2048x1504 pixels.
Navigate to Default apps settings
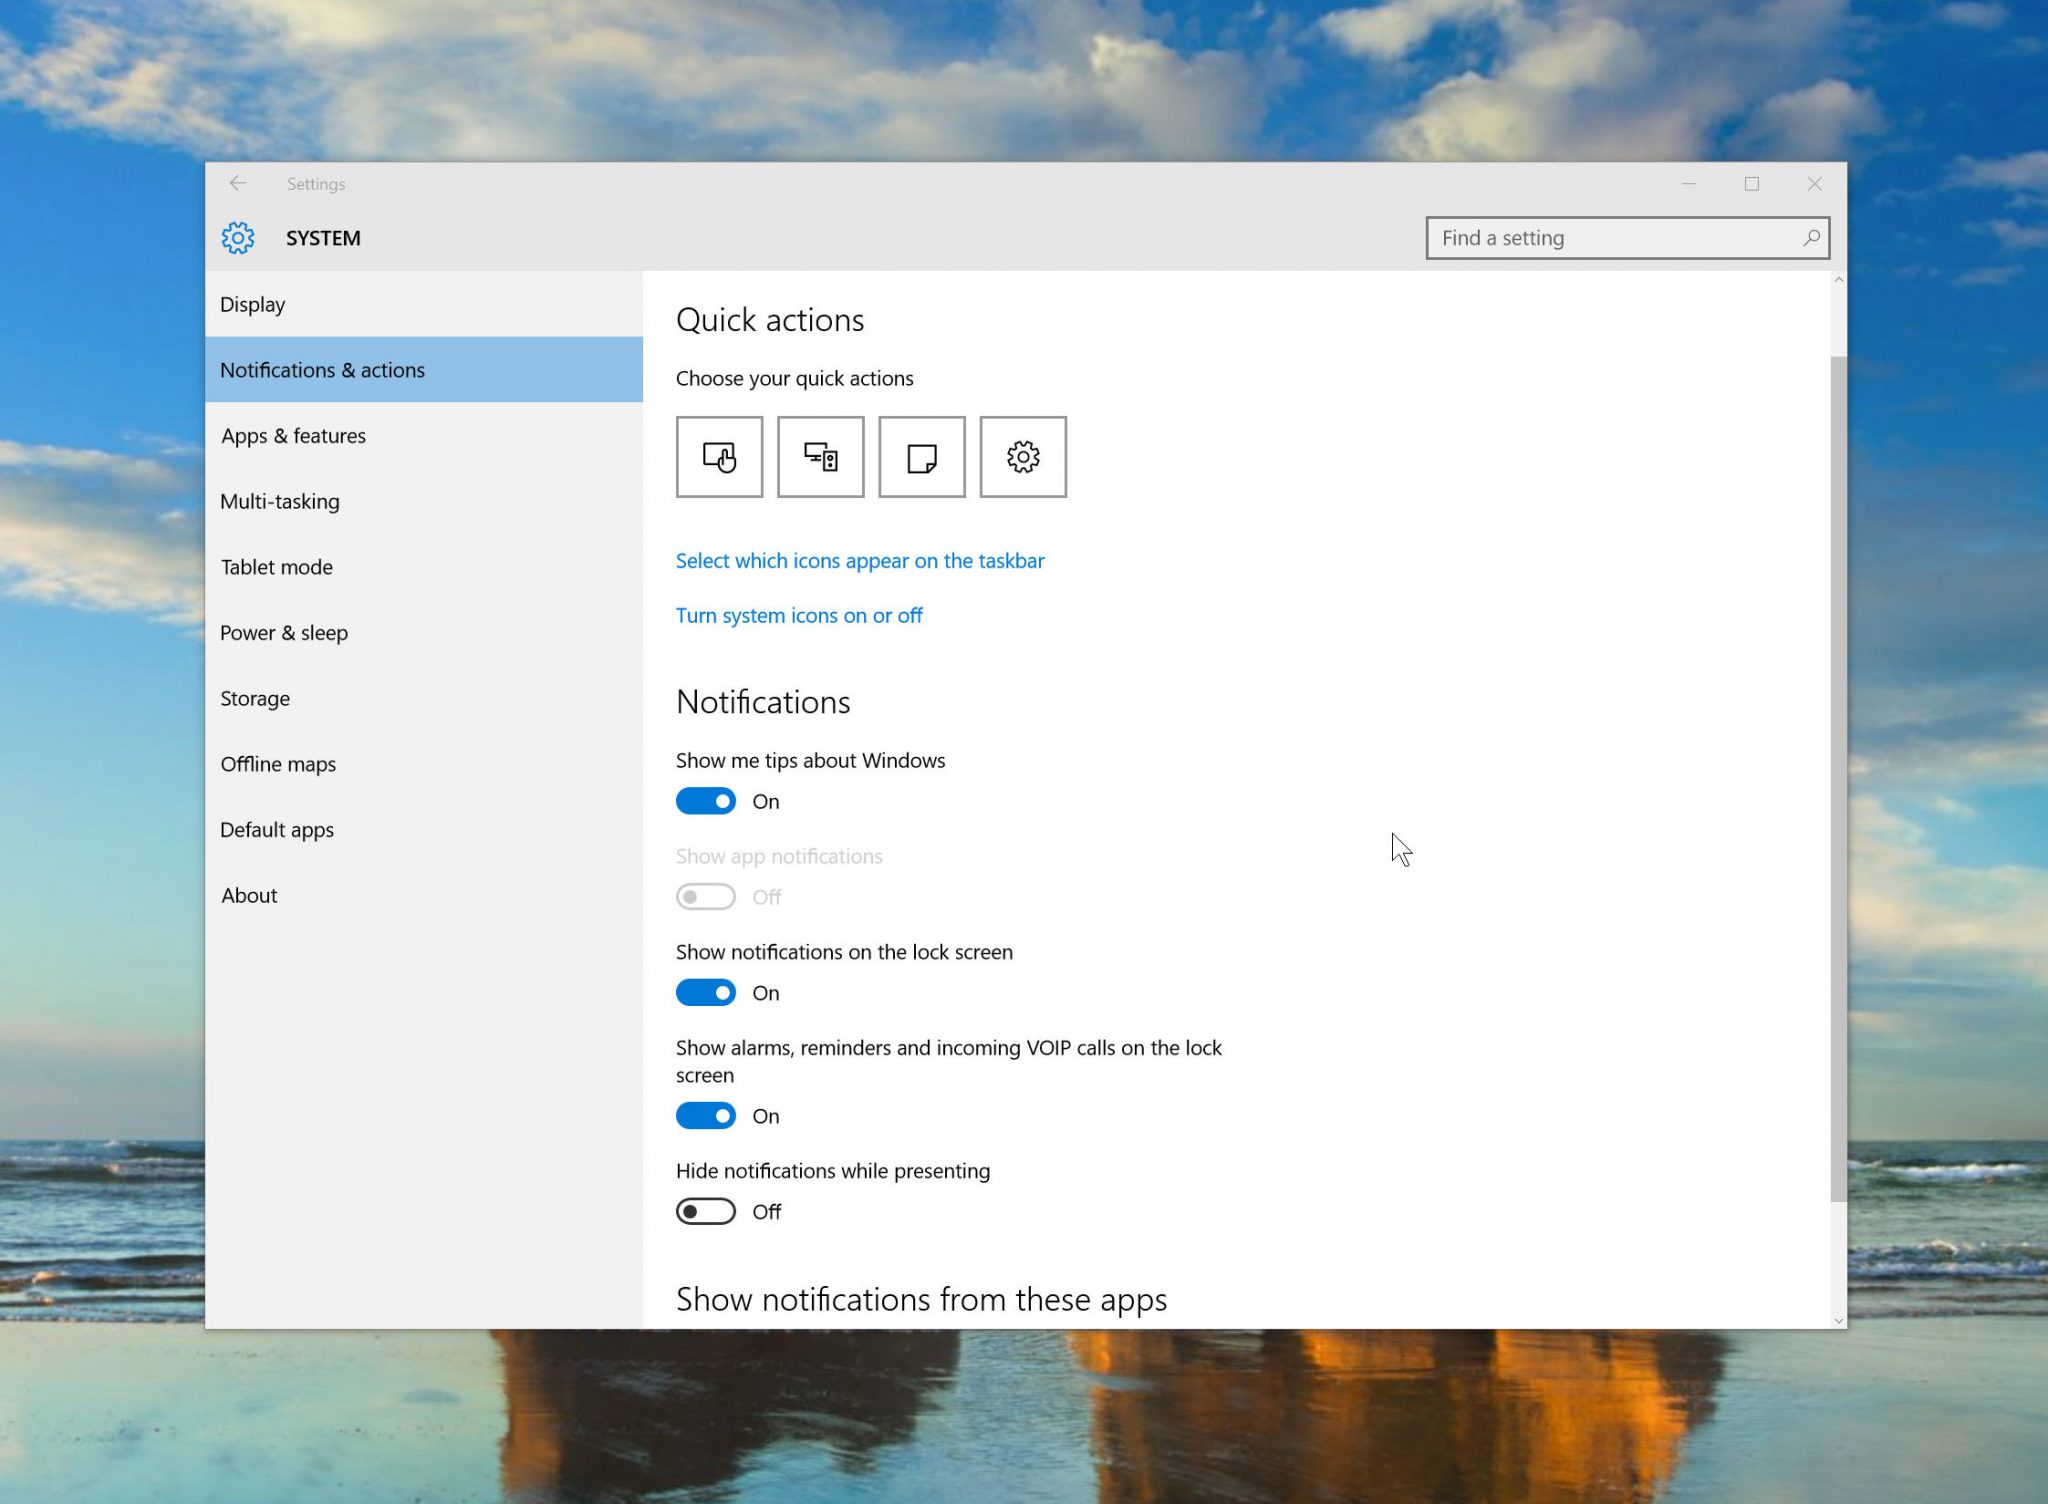point(277,828)
